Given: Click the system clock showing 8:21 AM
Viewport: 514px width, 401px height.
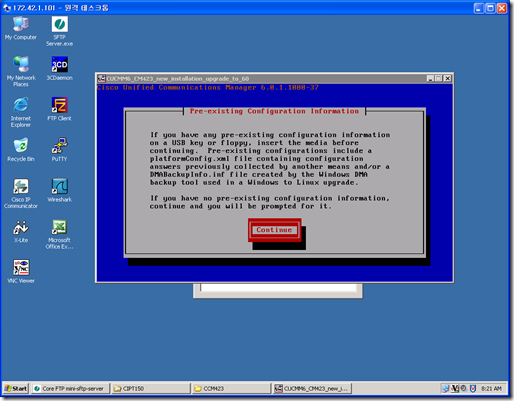Looking at the screenshot, I should 491,388.
